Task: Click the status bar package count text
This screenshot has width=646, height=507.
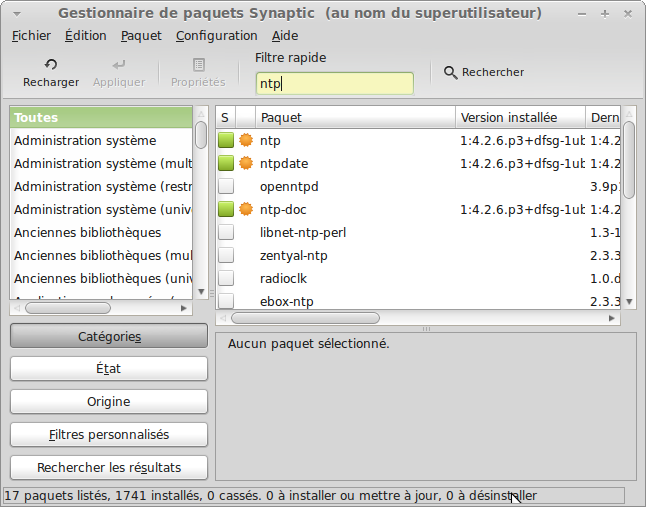Action: [271, 495]
